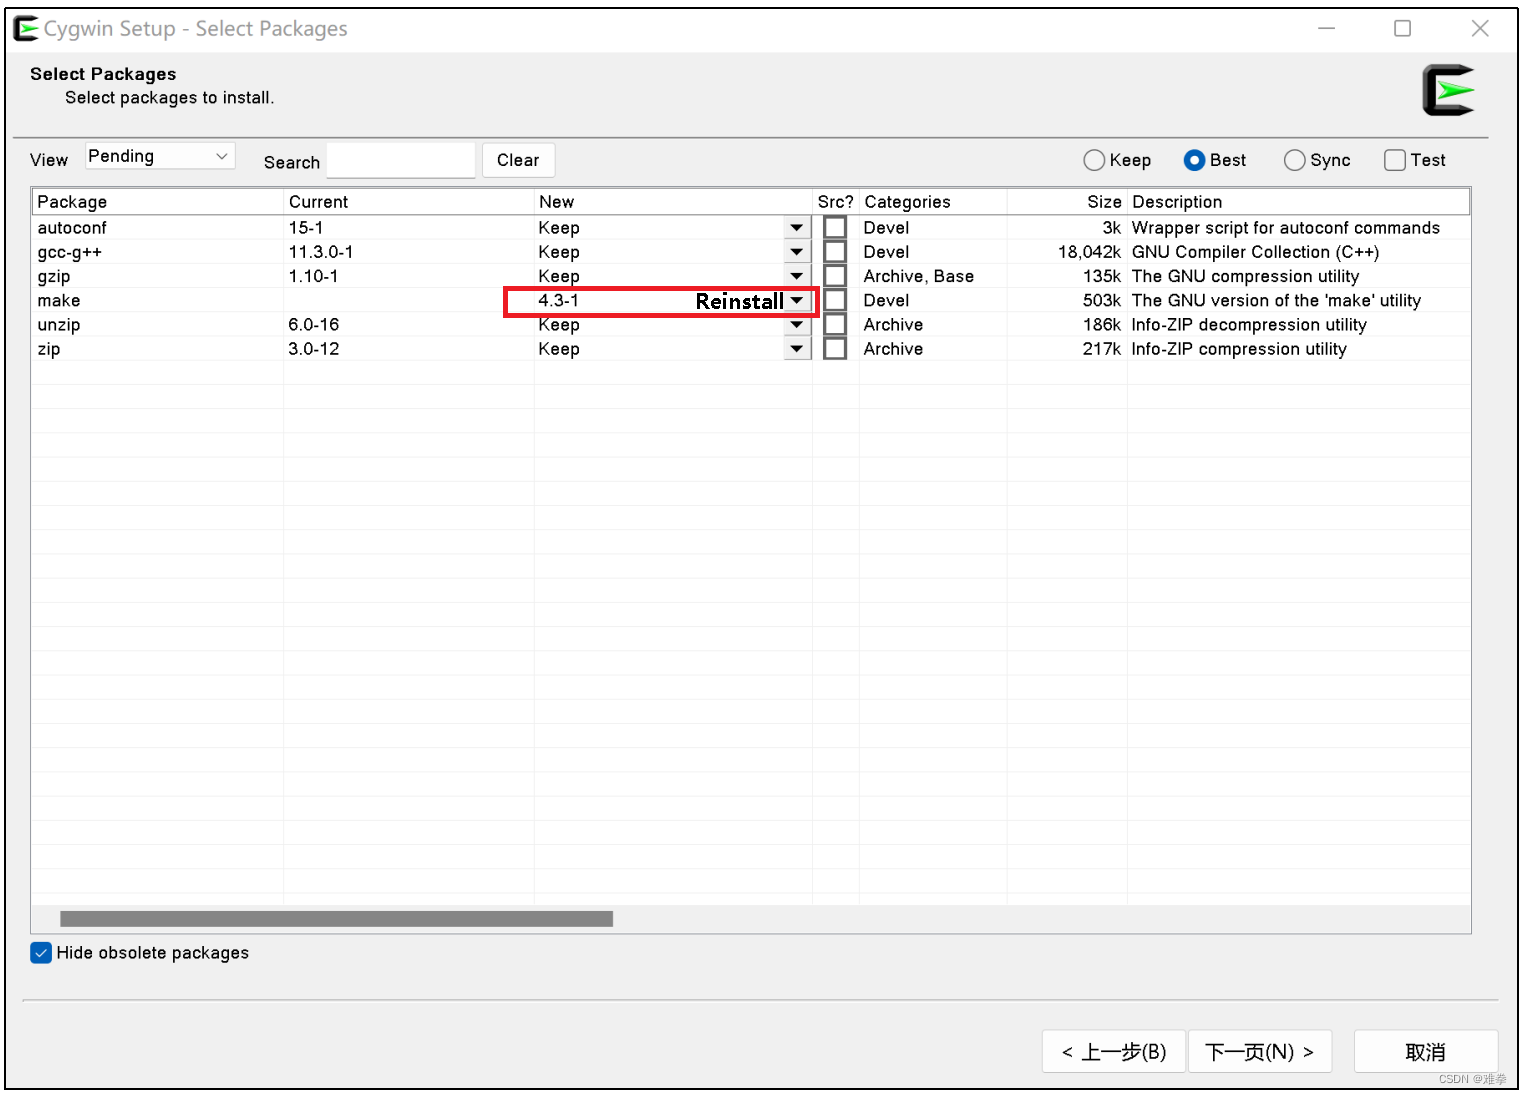Click current version 11.3.0-1
Screen dimensions: 1522x1094
(x=321, y=252)
